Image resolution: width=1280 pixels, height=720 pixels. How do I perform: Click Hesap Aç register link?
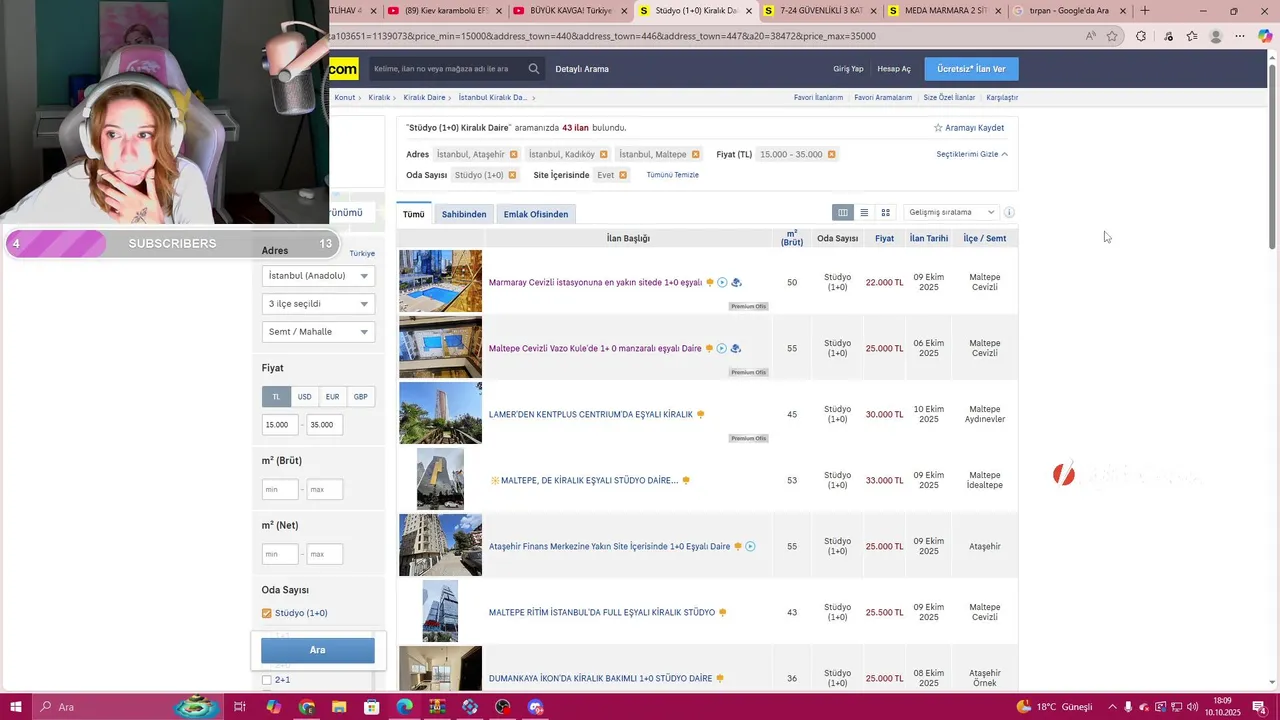(x=894, y=69)
